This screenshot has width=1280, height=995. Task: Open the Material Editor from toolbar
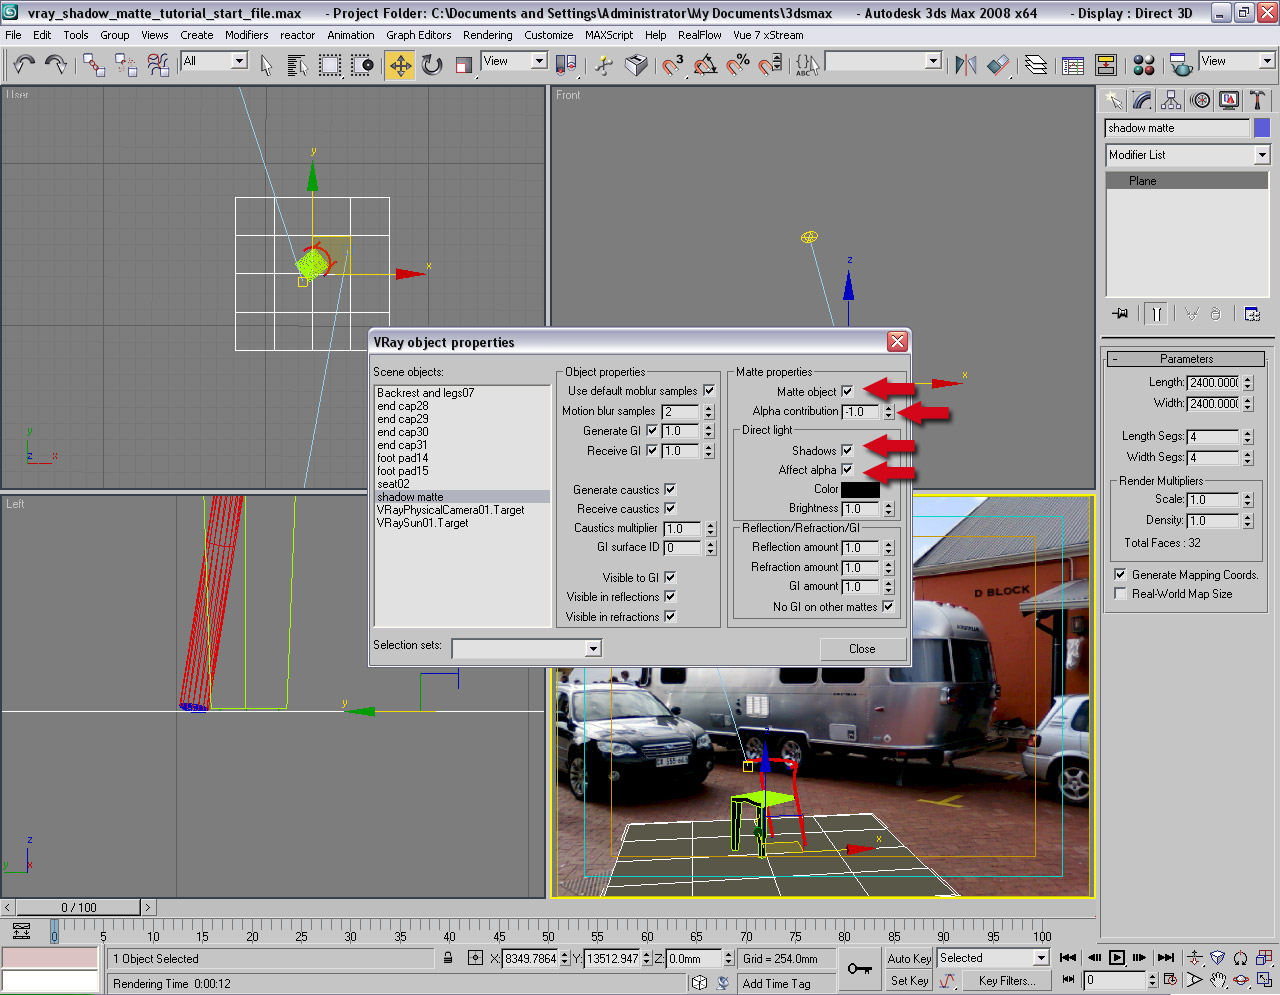pos(1144,66)
